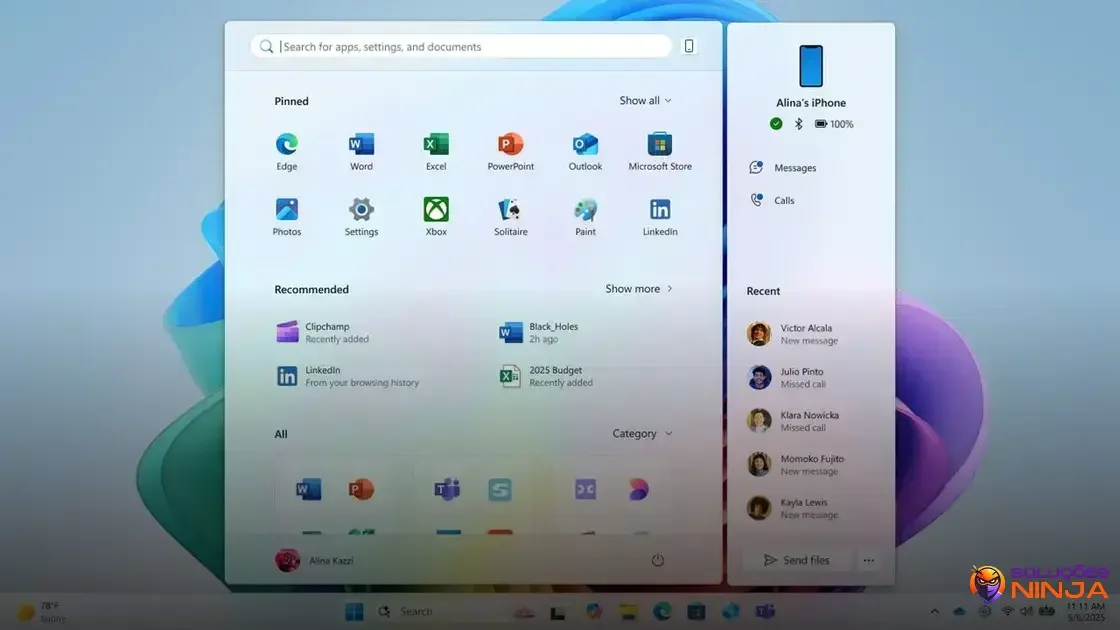This screenshot has width=1120, height=630.
Task: Open the weather widget on taskbar
Action: tap(41, 611)
